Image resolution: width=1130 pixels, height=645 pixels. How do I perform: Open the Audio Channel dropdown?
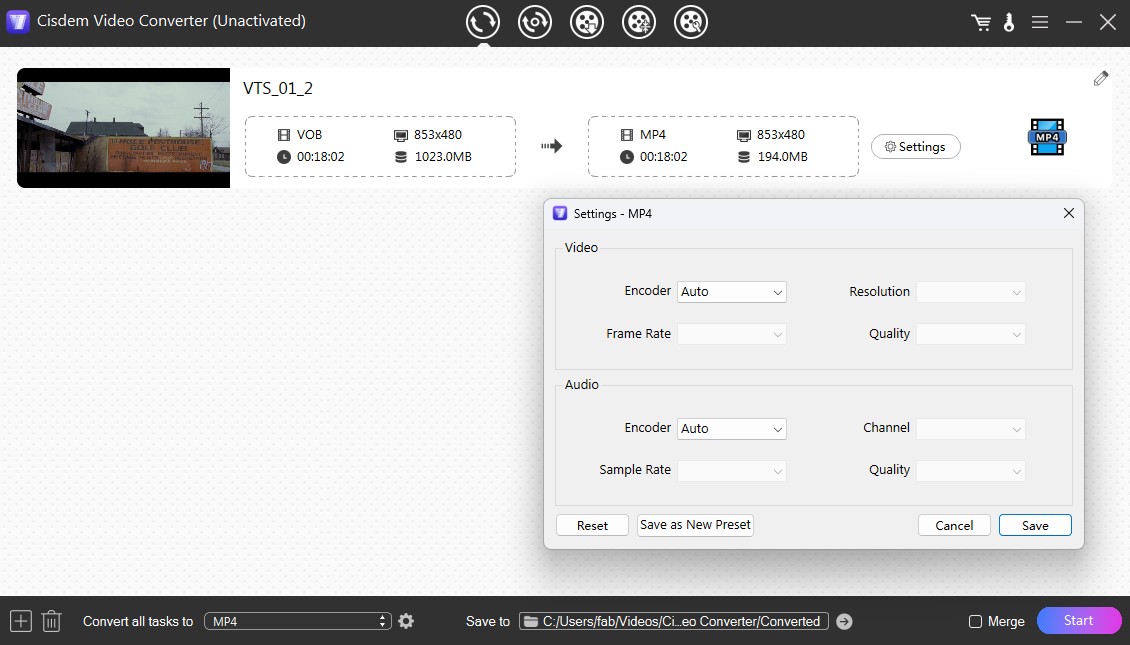click(970, 428)
